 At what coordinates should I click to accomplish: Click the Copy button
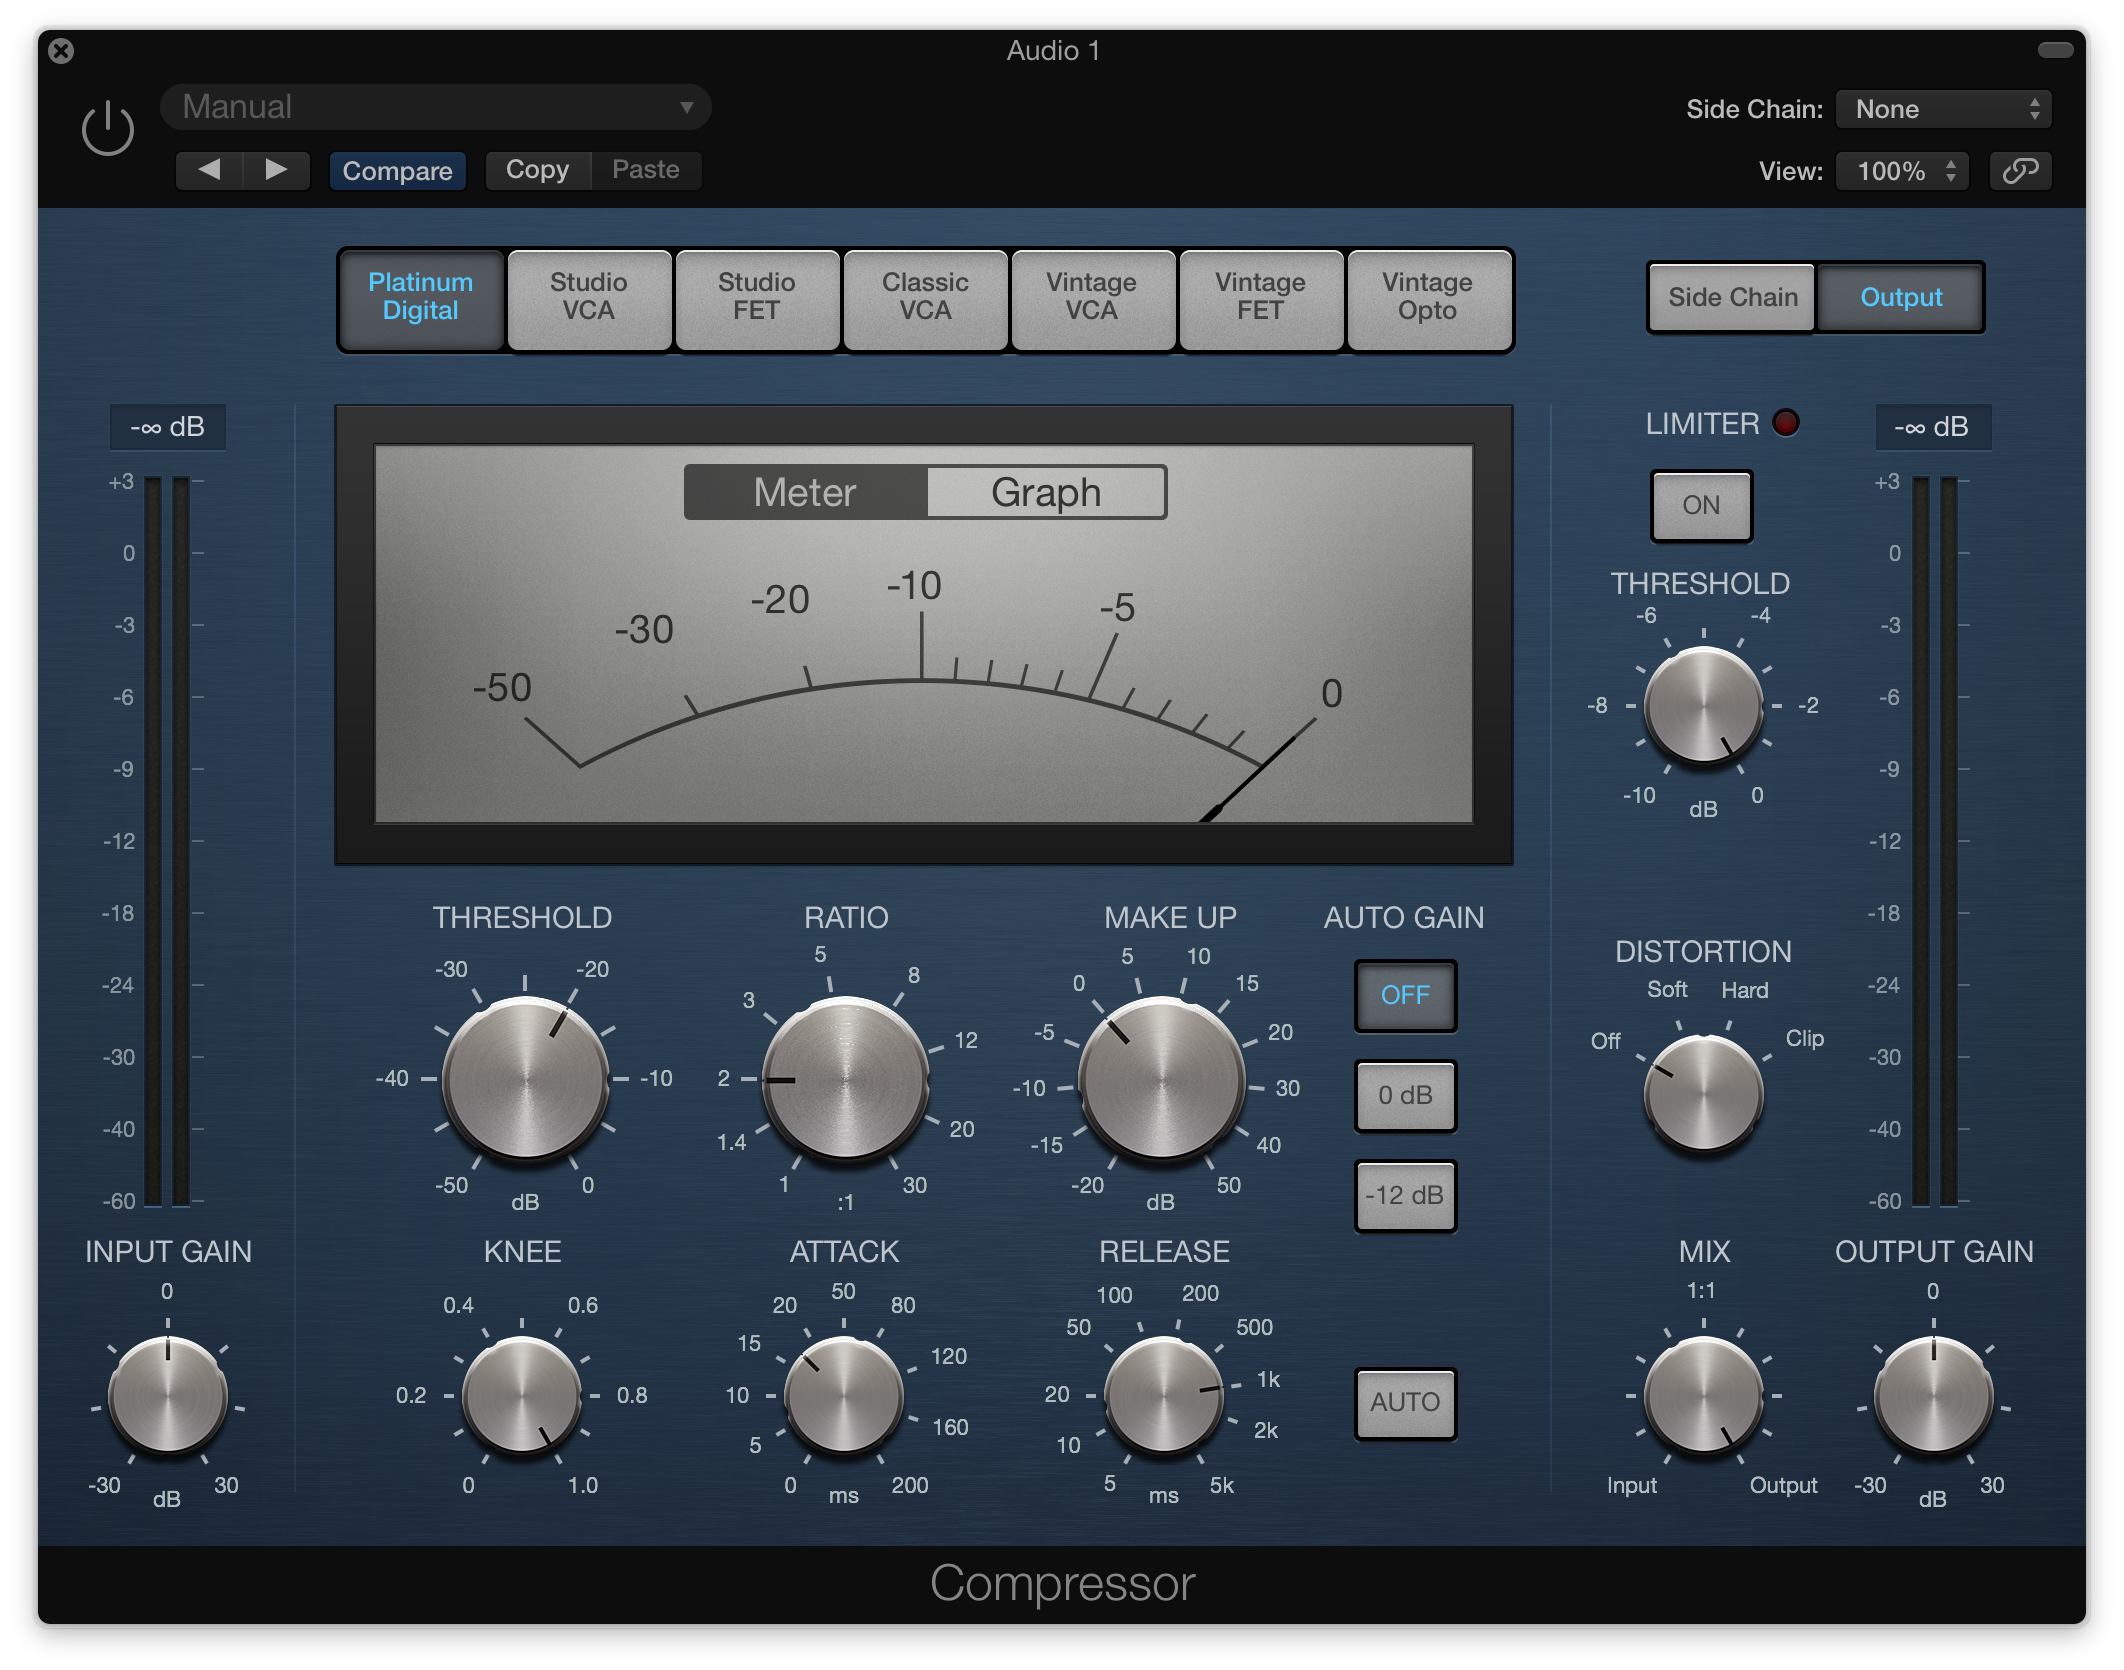(537, 170)
